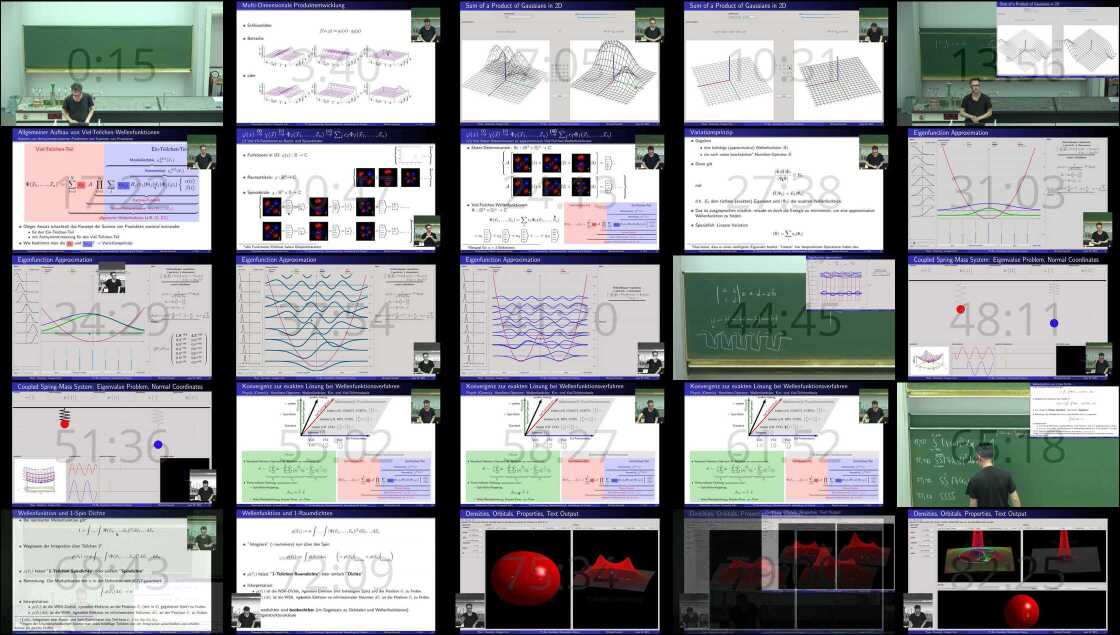Jump to the 51:36 Coupled Spring-Mass frame
The width and height of the screenshot is (1120, 635).
[x=111, y=444]
